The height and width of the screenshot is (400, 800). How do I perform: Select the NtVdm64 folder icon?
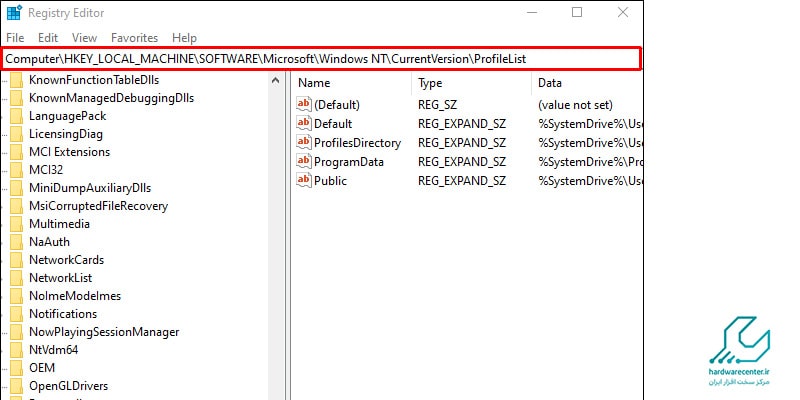coord(17,350)
